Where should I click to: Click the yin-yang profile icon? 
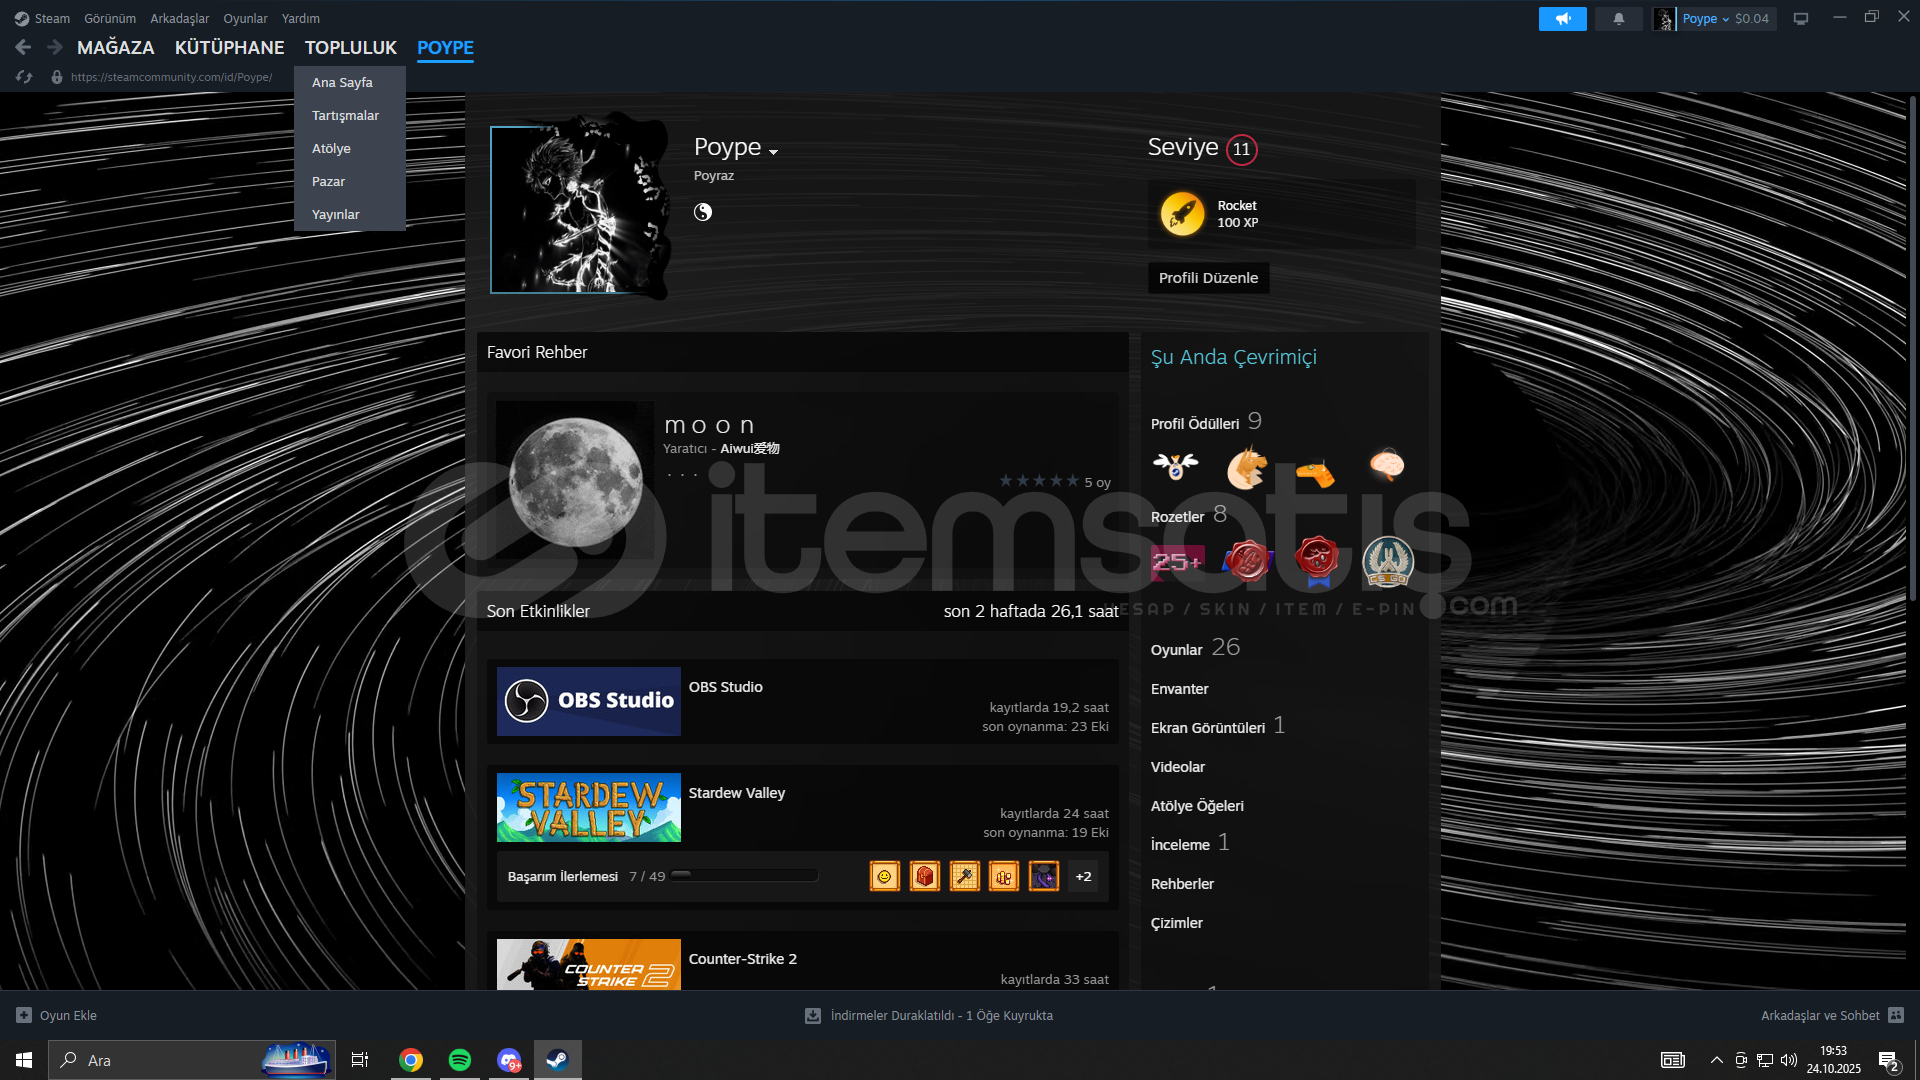pyautogui.click(x=703, y=212)
